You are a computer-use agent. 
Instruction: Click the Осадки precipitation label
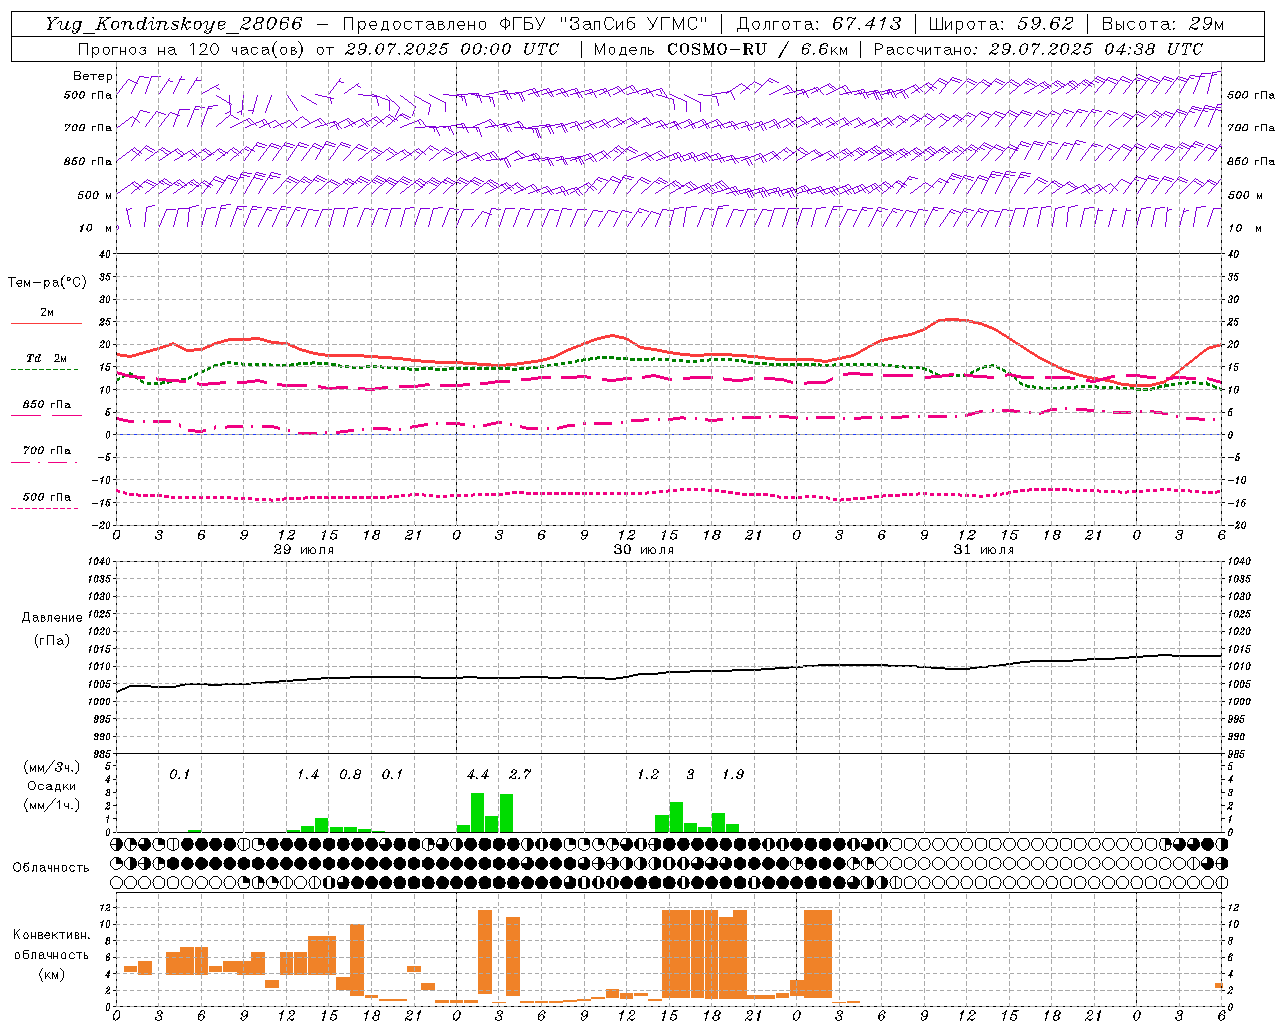point(52,786)
